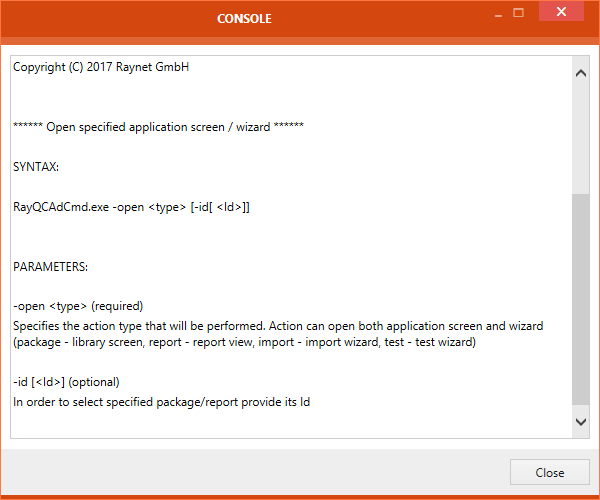
Task: Click the Close button at the bottom
Action: (x=549, y=473)
